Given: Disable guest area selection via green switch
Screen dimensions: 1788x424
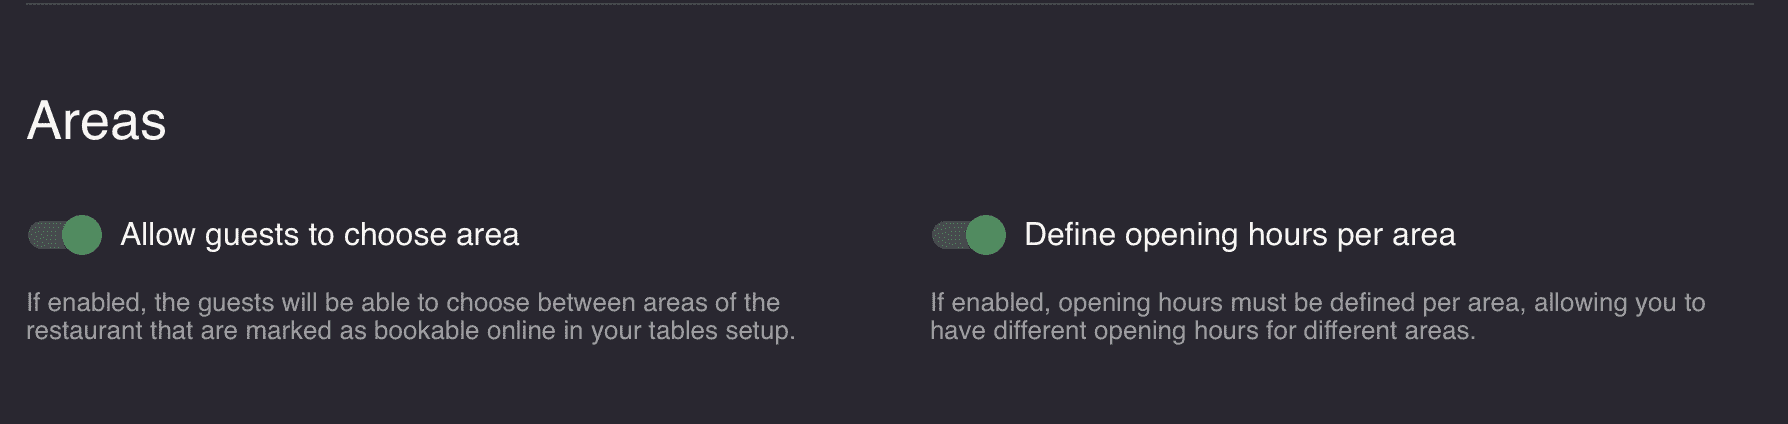Looking at the screenshot, I should (67, 235).
